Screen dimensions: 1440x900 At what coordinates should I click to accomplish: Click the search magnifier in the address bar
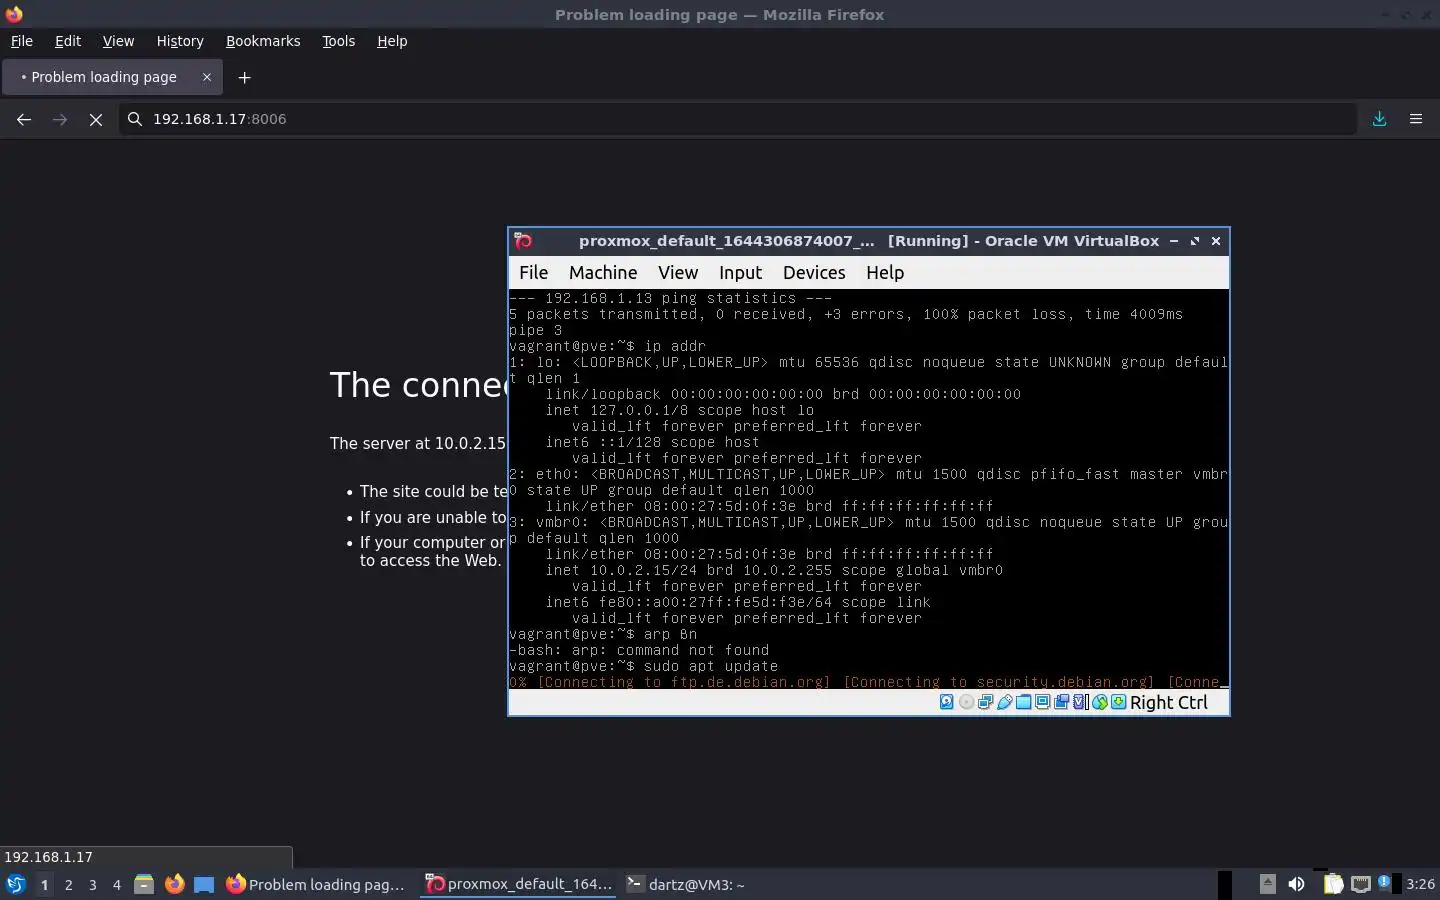135,119
